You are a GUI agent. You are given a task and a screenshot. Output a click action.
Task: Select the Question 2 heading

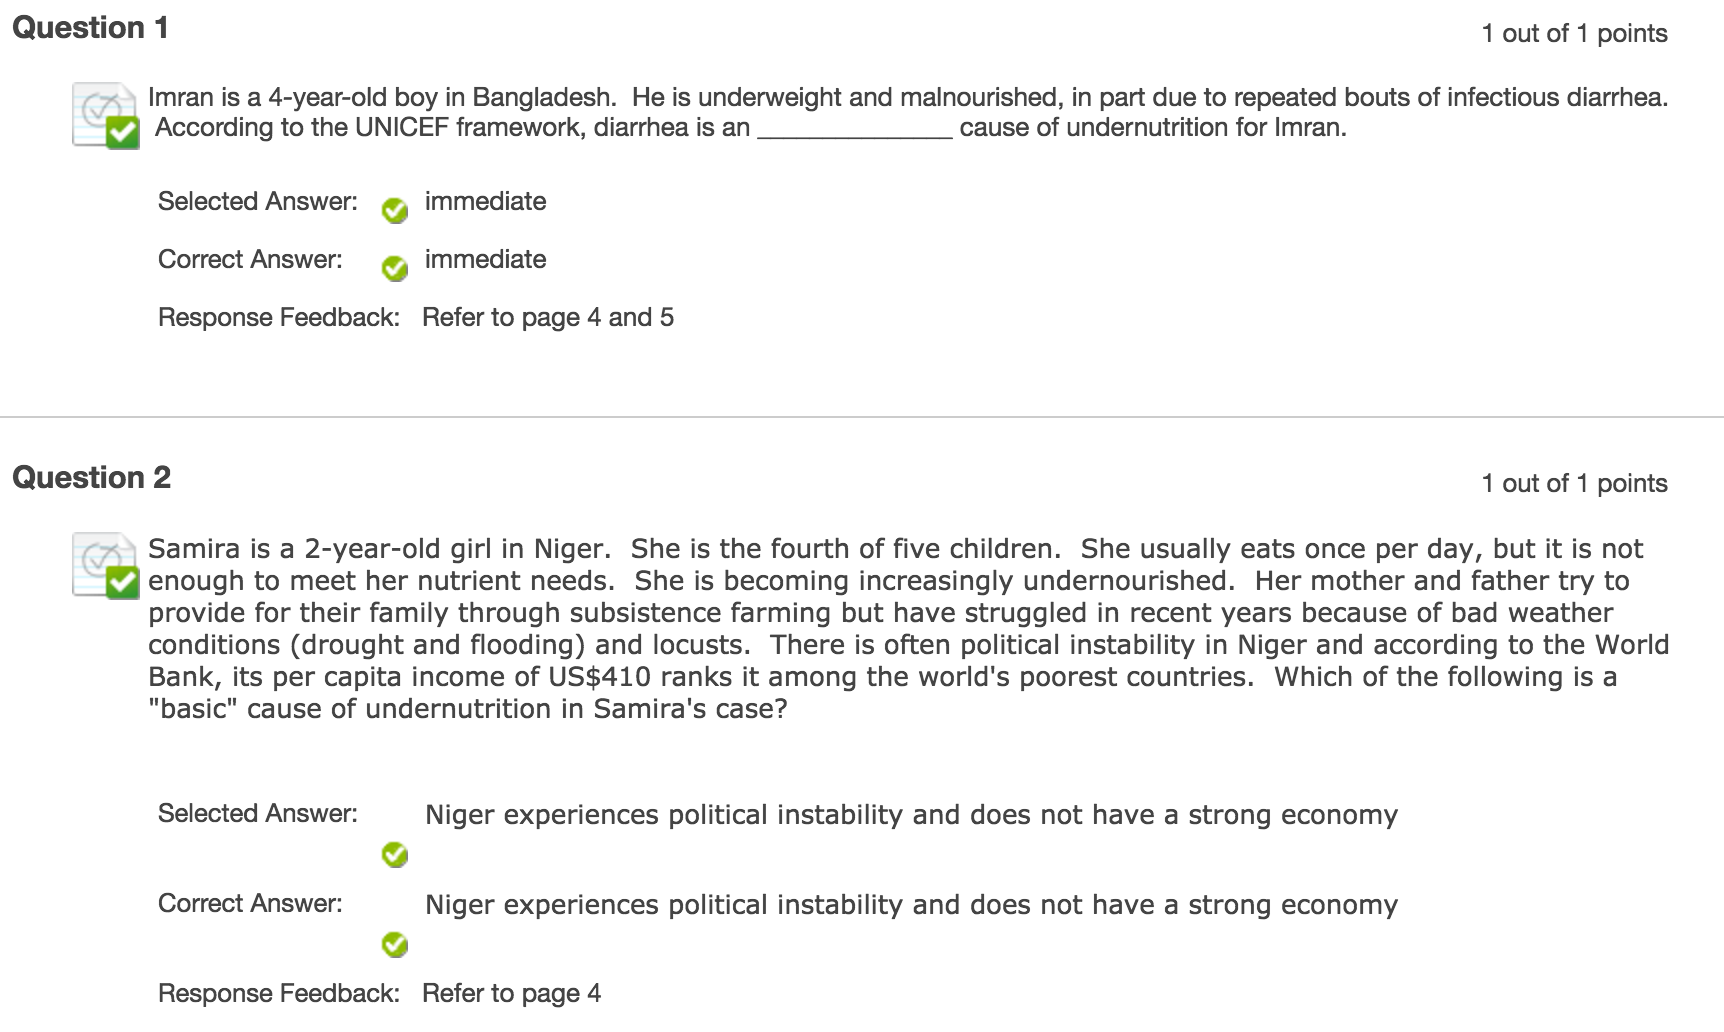click(x=91, y=478)
